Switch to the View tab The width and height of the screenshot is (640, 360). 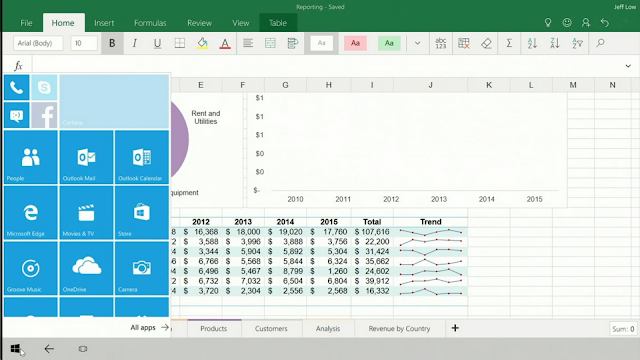[x=241, y=23]
